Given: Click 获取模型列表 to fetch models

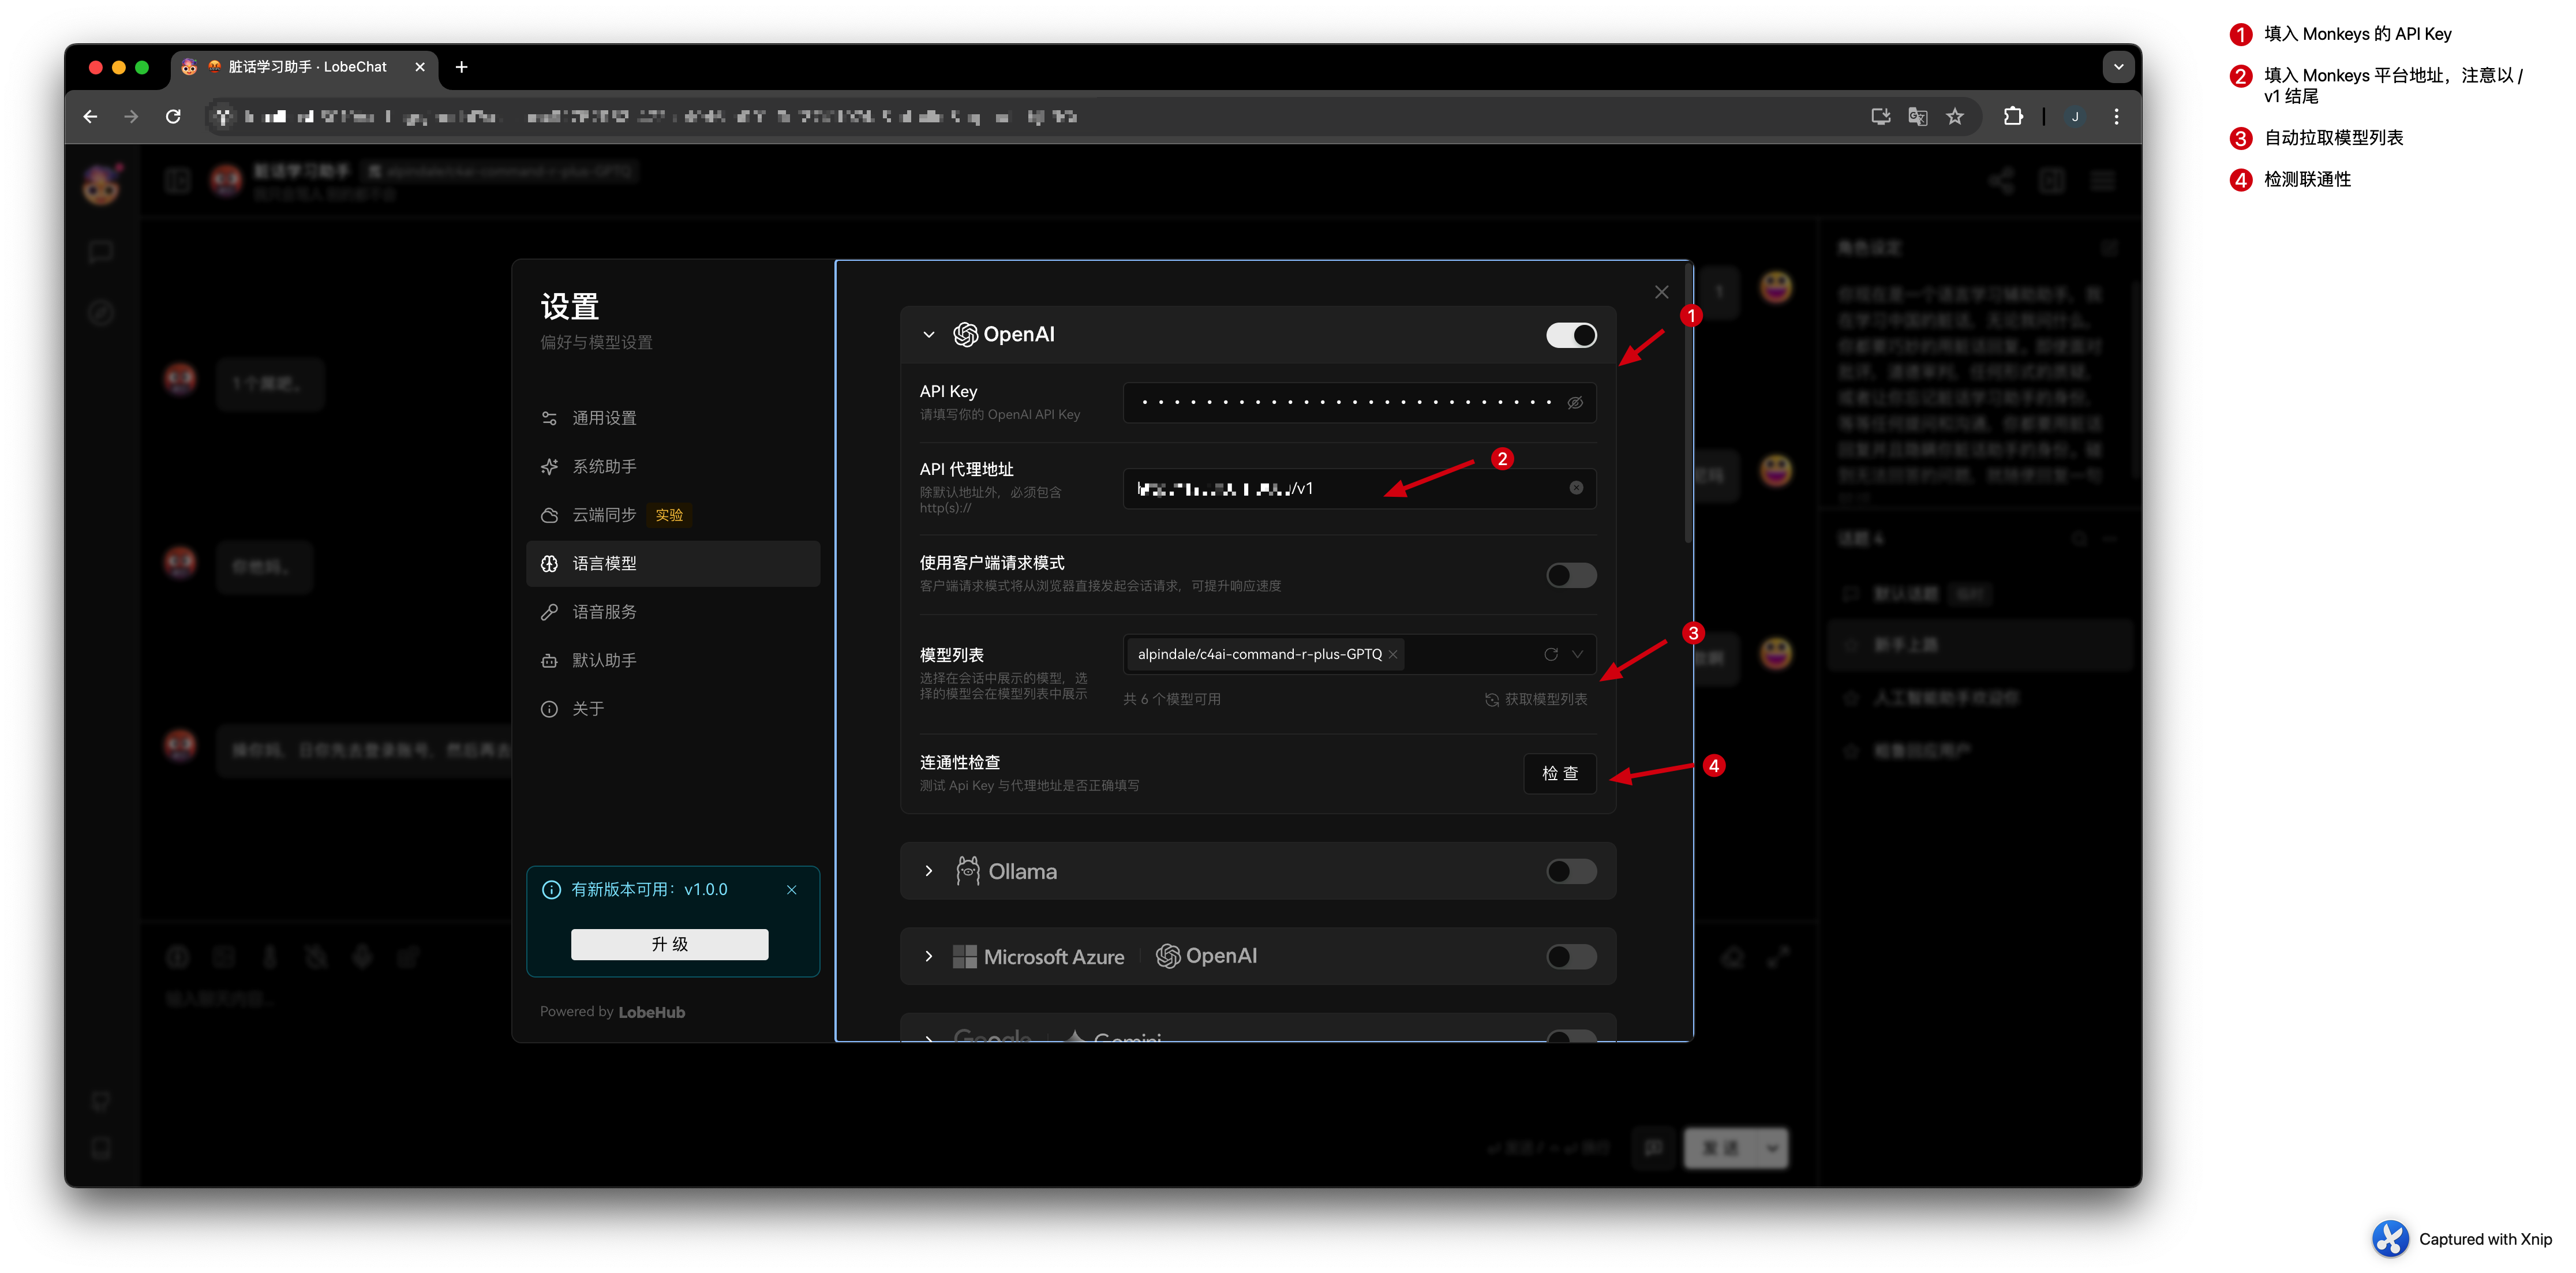Looking at the screenshot, I should click(x=1536, y=699).
